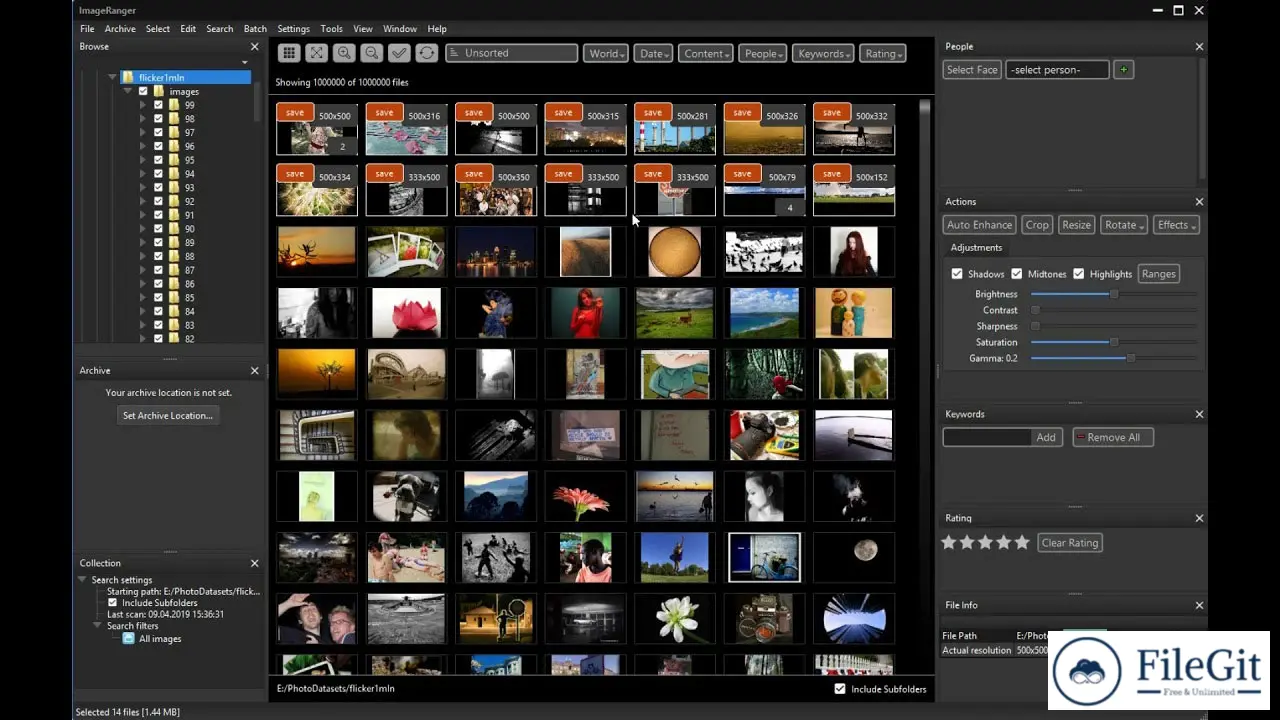Close the Actions panel
Screen dimensions: 1280x720
[x=1200, y=202]
